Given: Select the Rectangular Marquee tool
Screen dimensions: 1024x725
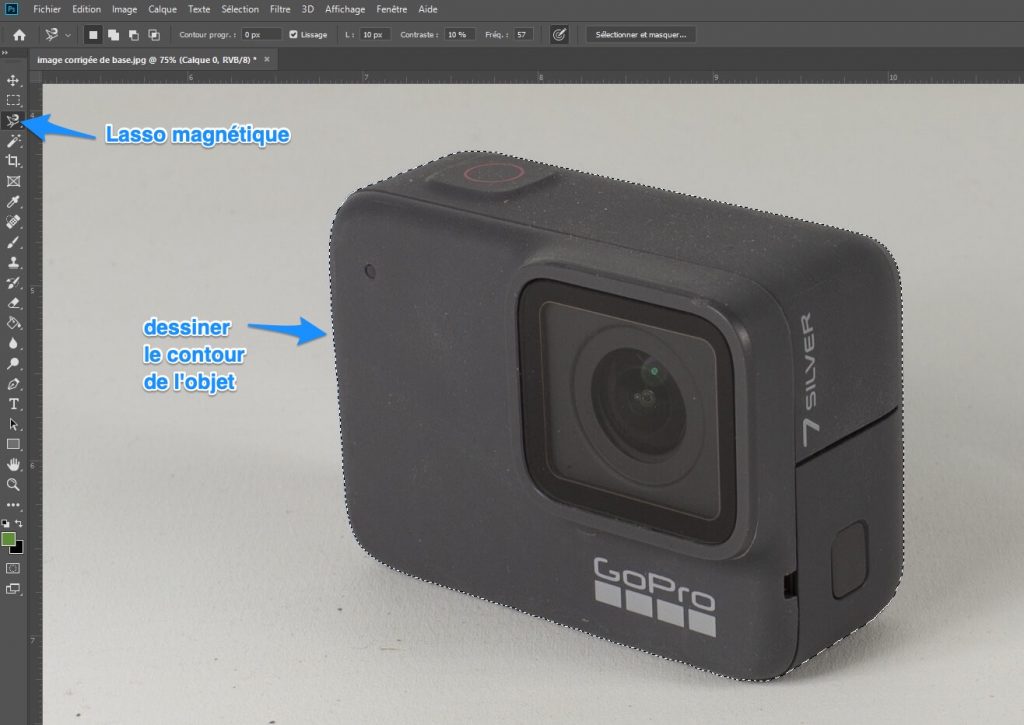Looking at the screenshot, I should coord(13,101).
